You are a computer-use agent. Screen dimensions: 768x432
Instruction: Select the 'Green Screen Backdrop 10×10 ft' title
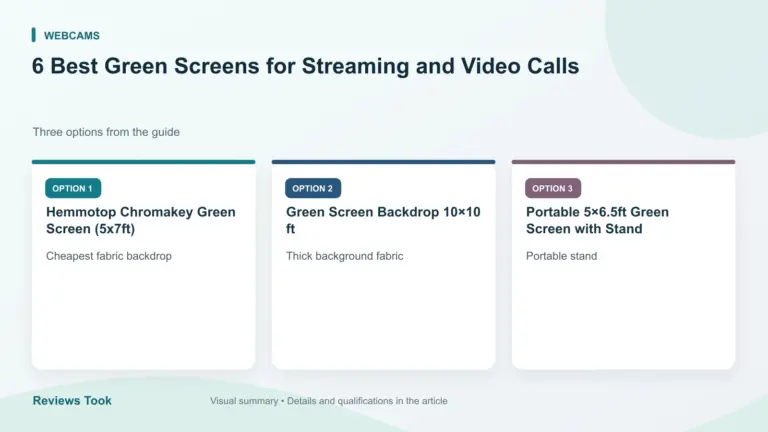click(383, 220)
